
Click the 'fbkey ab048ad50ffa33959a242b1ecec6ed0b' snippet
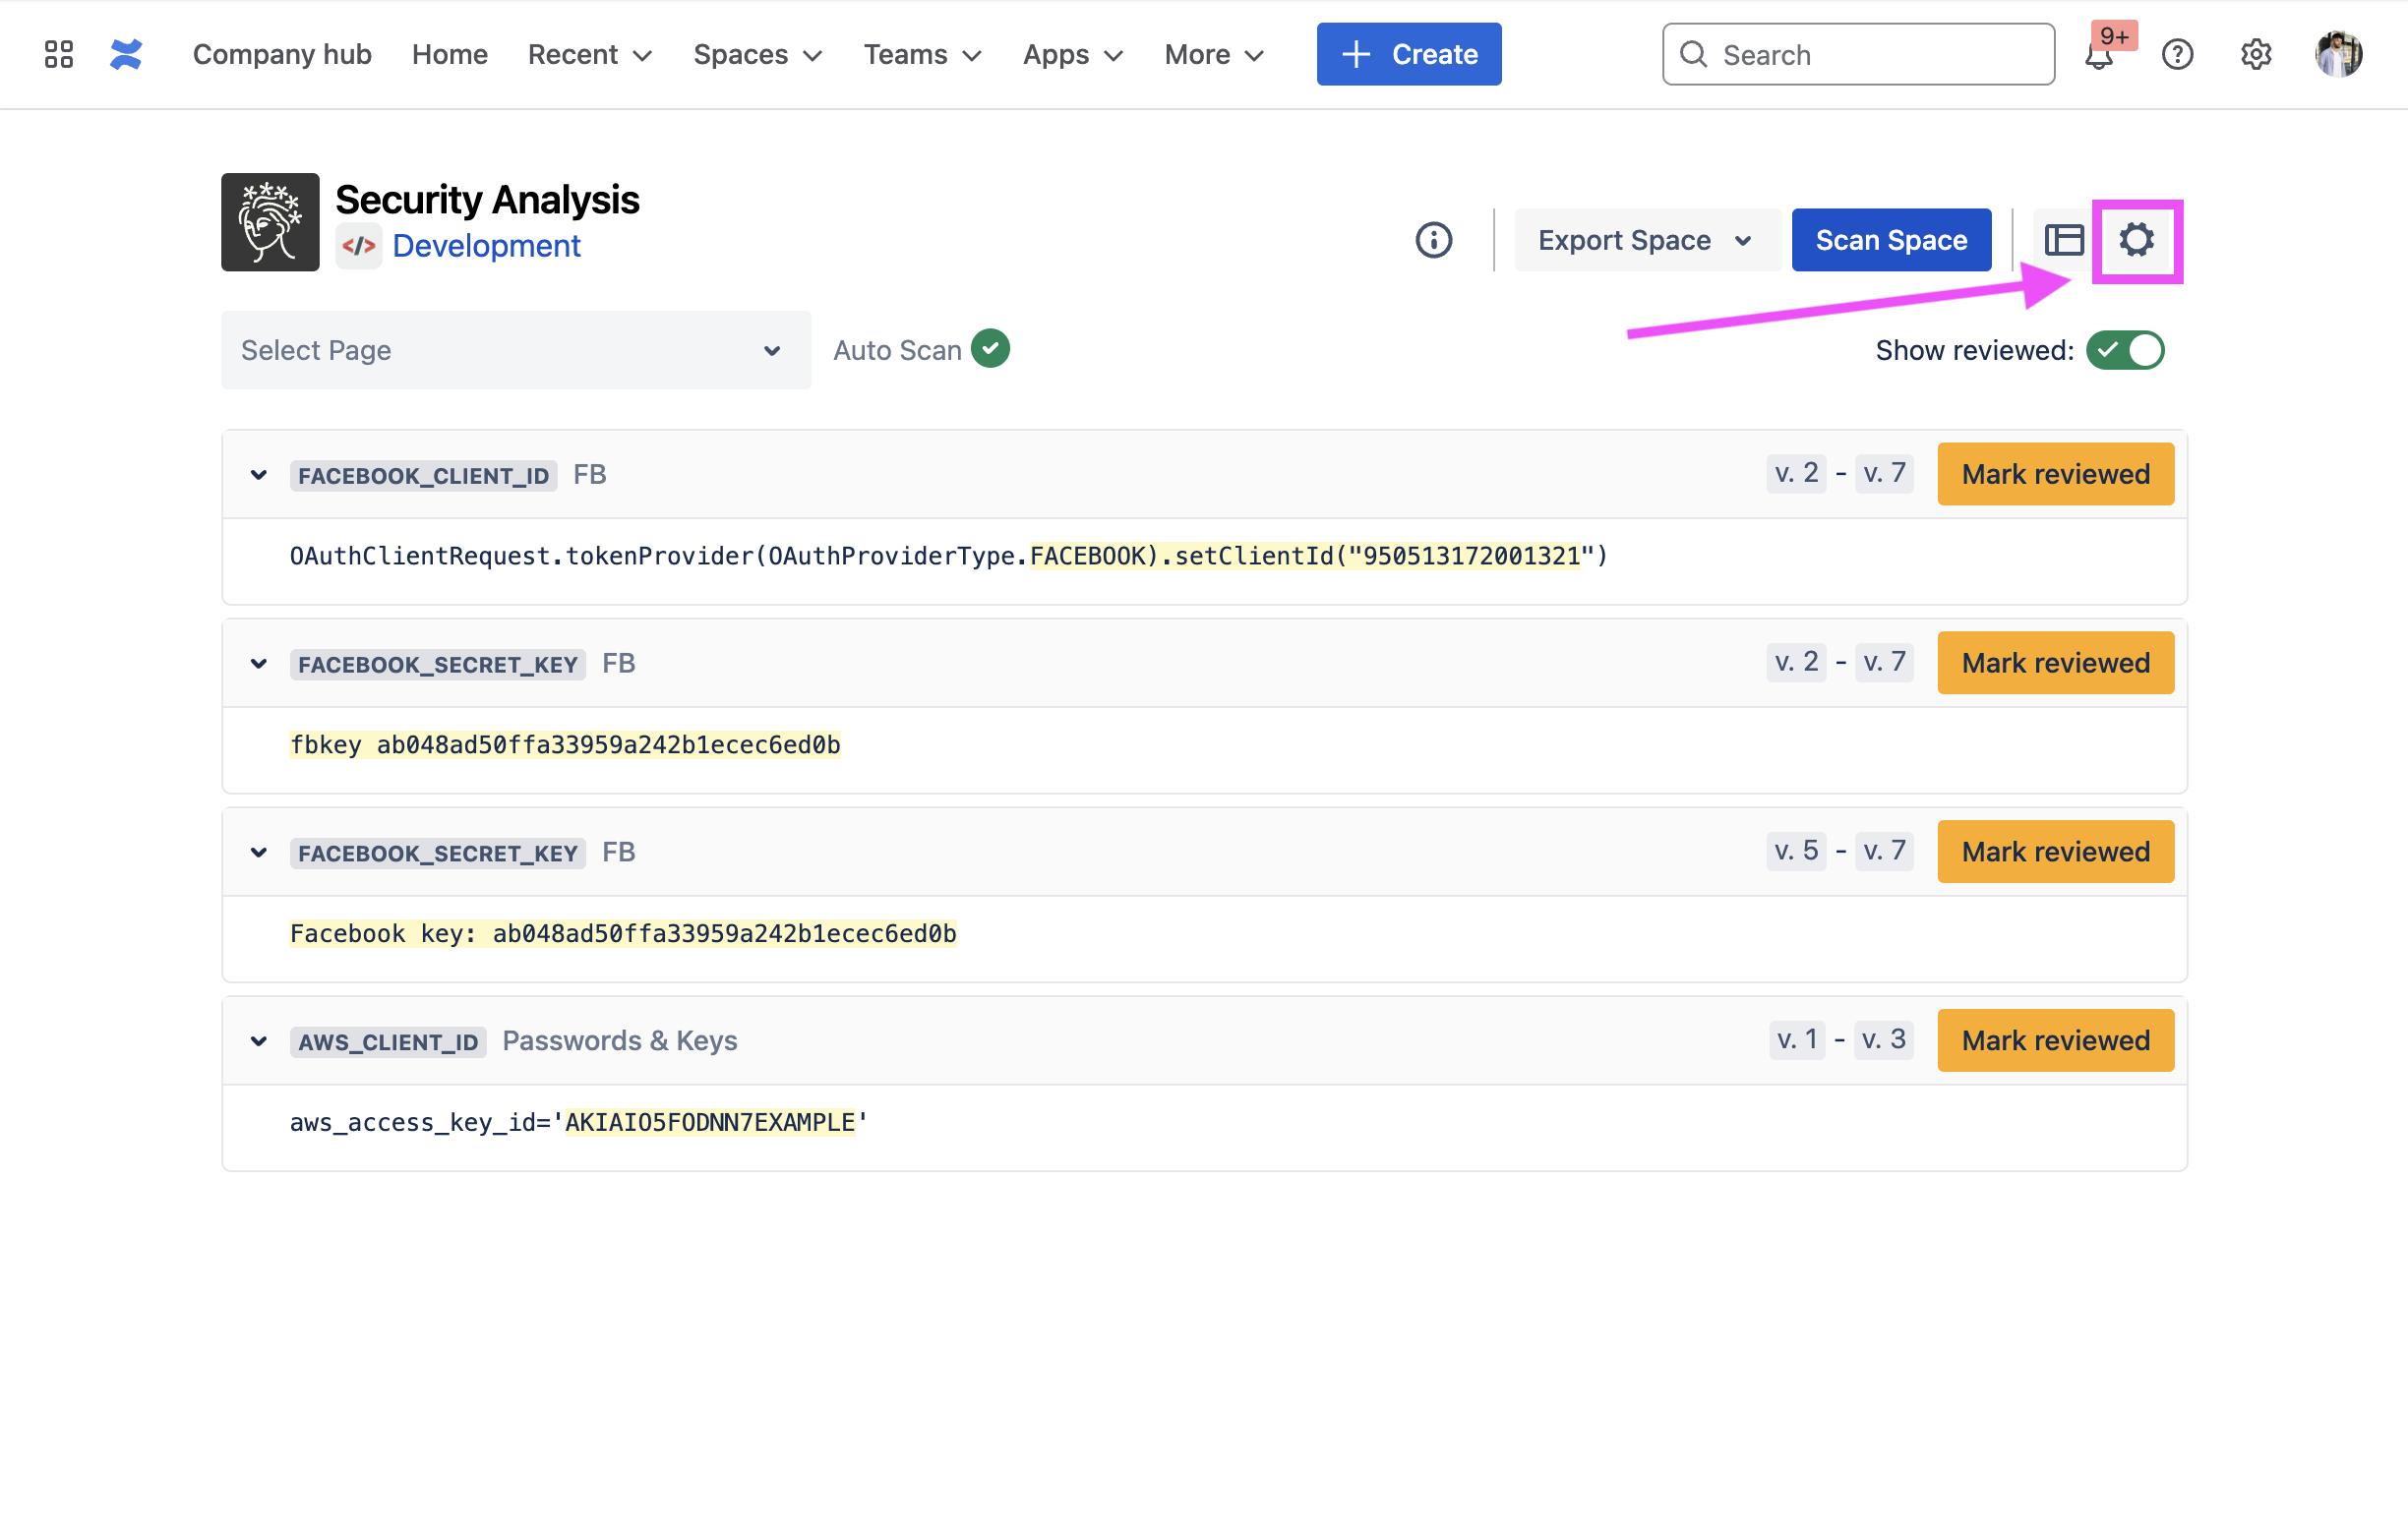click(565, 745)
